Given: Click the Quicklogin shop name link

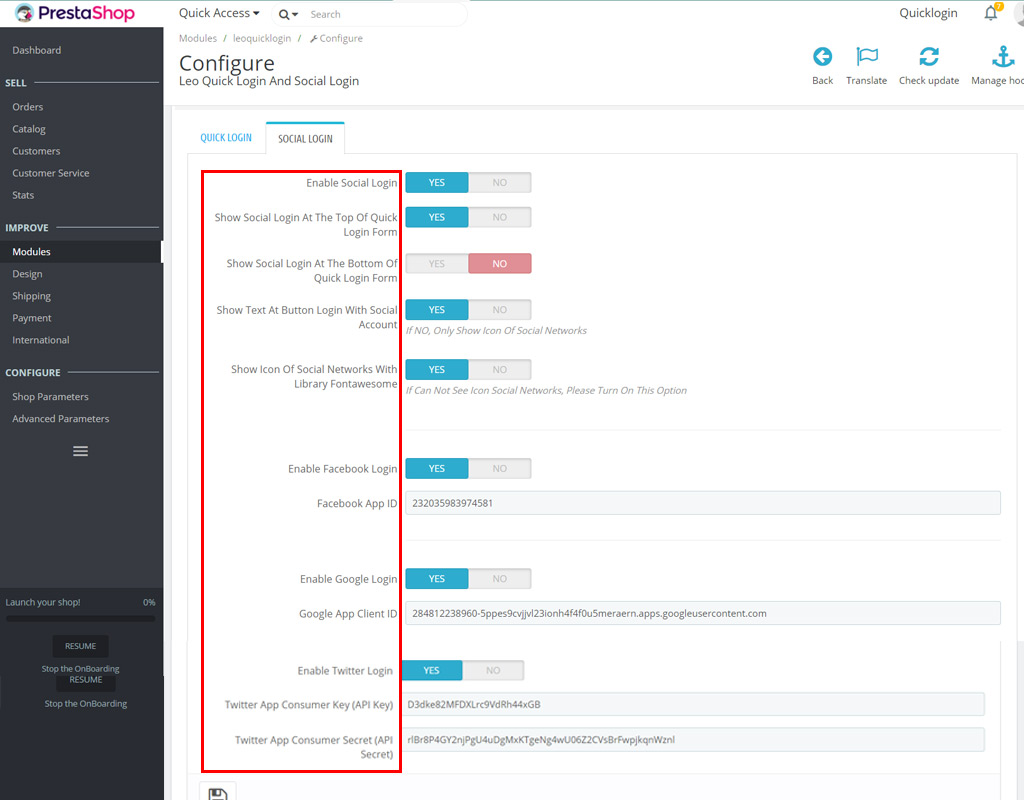Looking at the screenshot, I should pyautogui.click(x=928, y=13).
